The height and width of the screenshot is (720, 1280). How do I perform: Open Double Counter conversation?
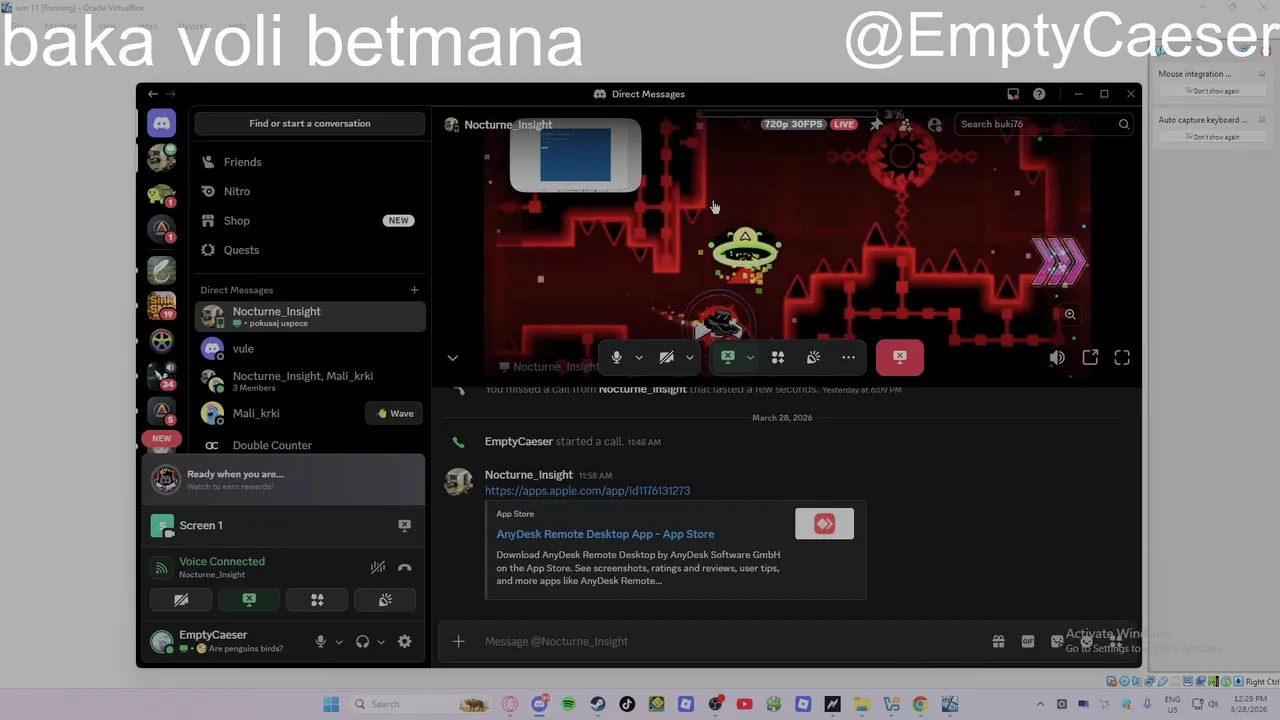pos(310,445)
